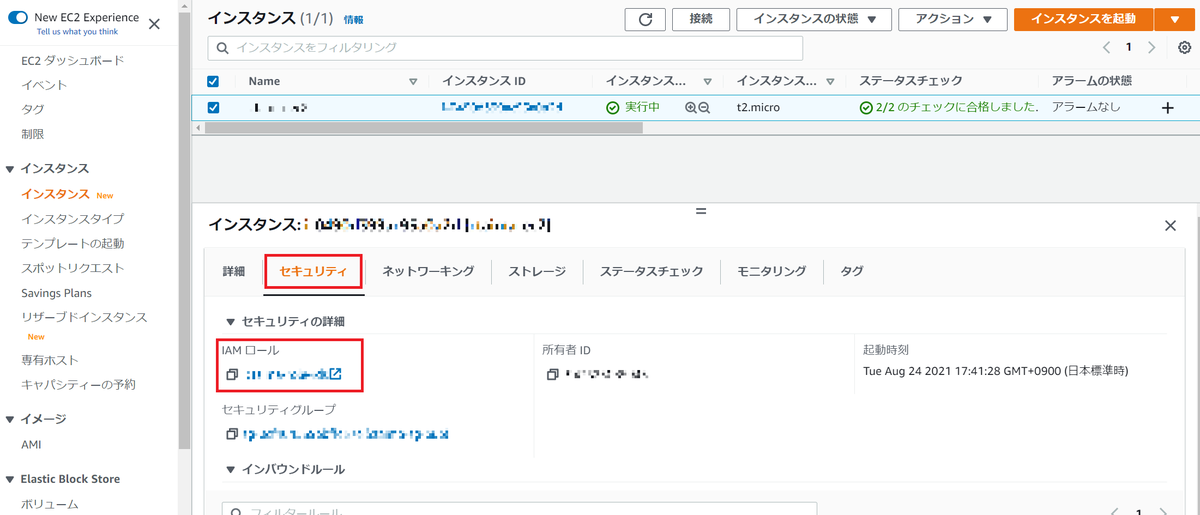Screen dimensions: 1200x515
Task: Open the インスタンスの状態 dropdown
Action: 813,19
